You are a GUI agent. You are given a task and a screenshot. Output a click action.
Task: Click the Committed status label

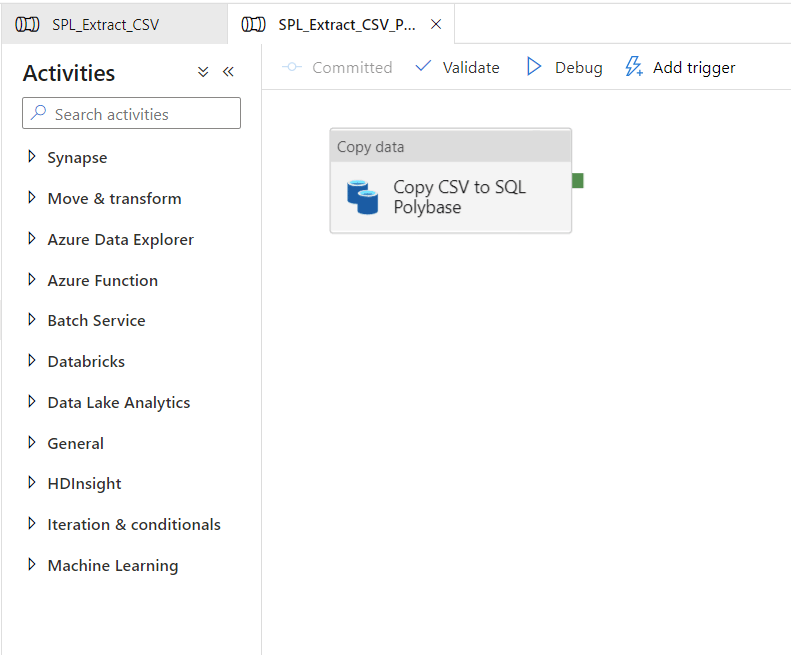coord(352,67)
